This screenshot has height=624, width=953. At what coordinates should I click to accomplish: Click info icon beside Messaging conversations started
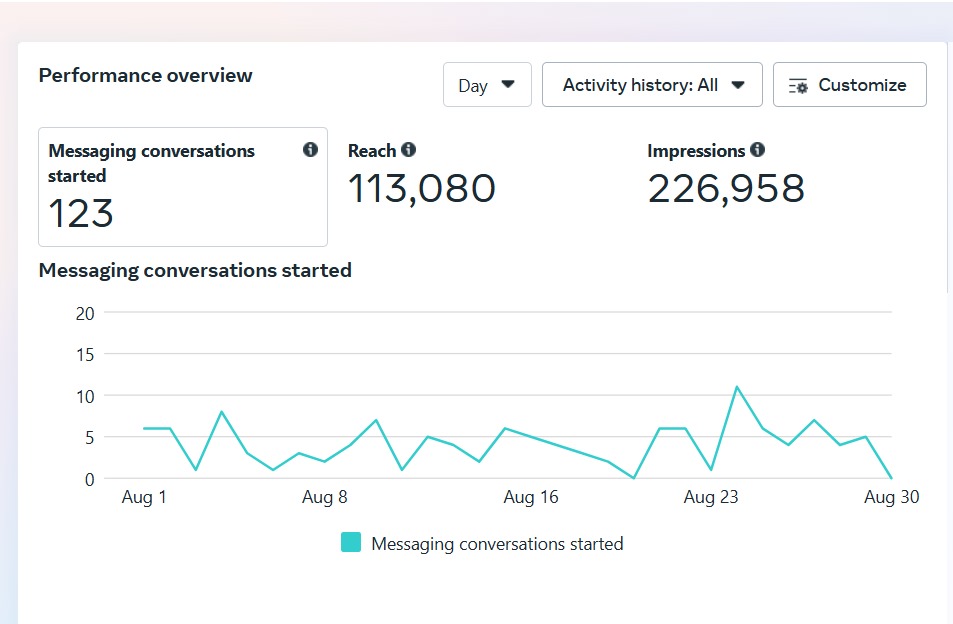310,150
